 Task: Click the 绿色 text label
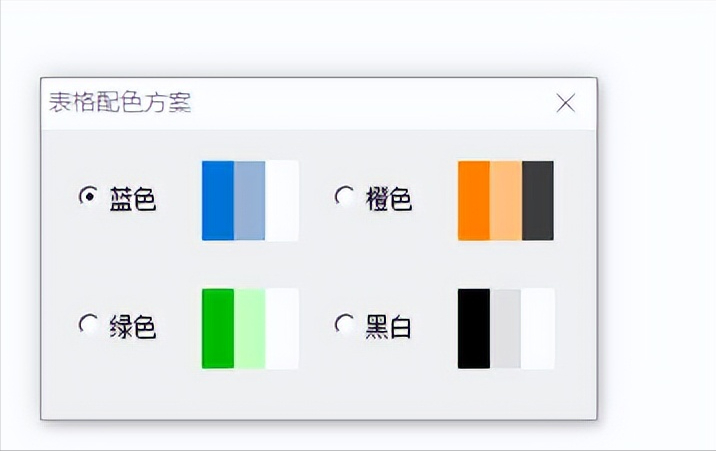[x=133, y=327]
